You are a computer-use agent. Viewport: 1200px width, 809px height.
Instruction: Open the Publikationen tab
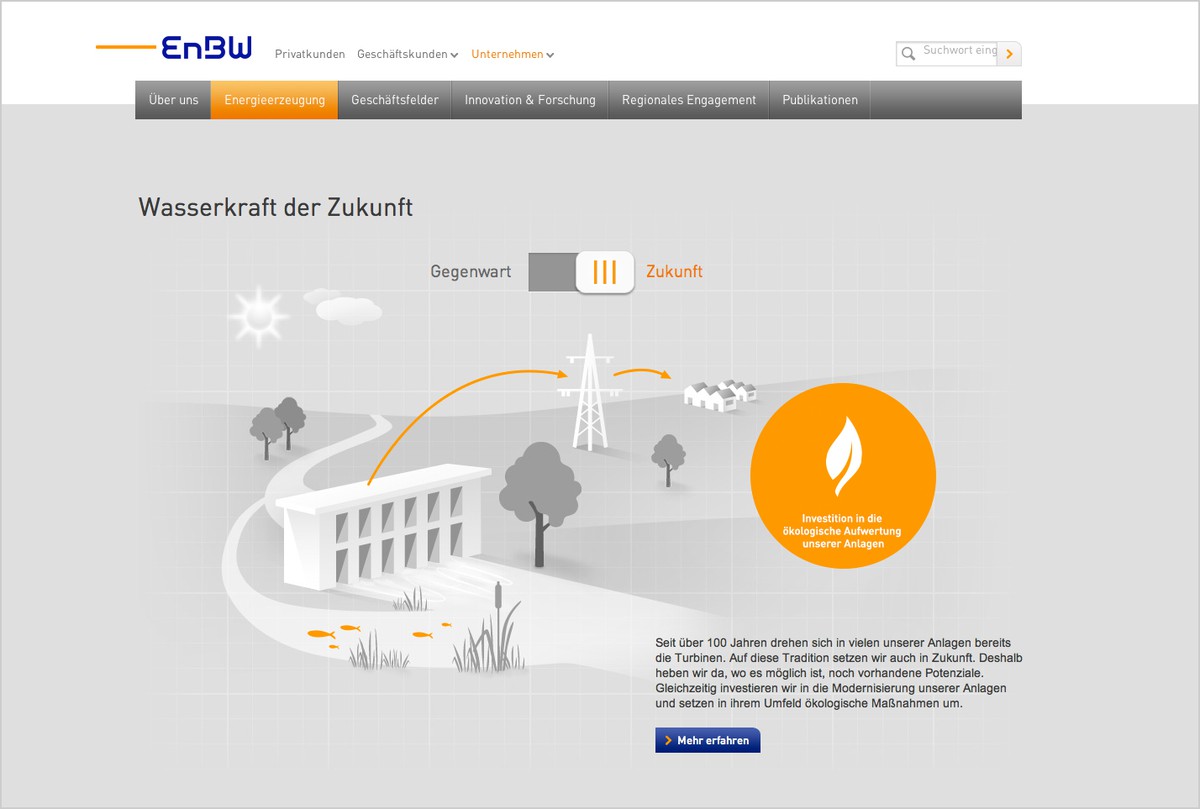coord(820,100)
